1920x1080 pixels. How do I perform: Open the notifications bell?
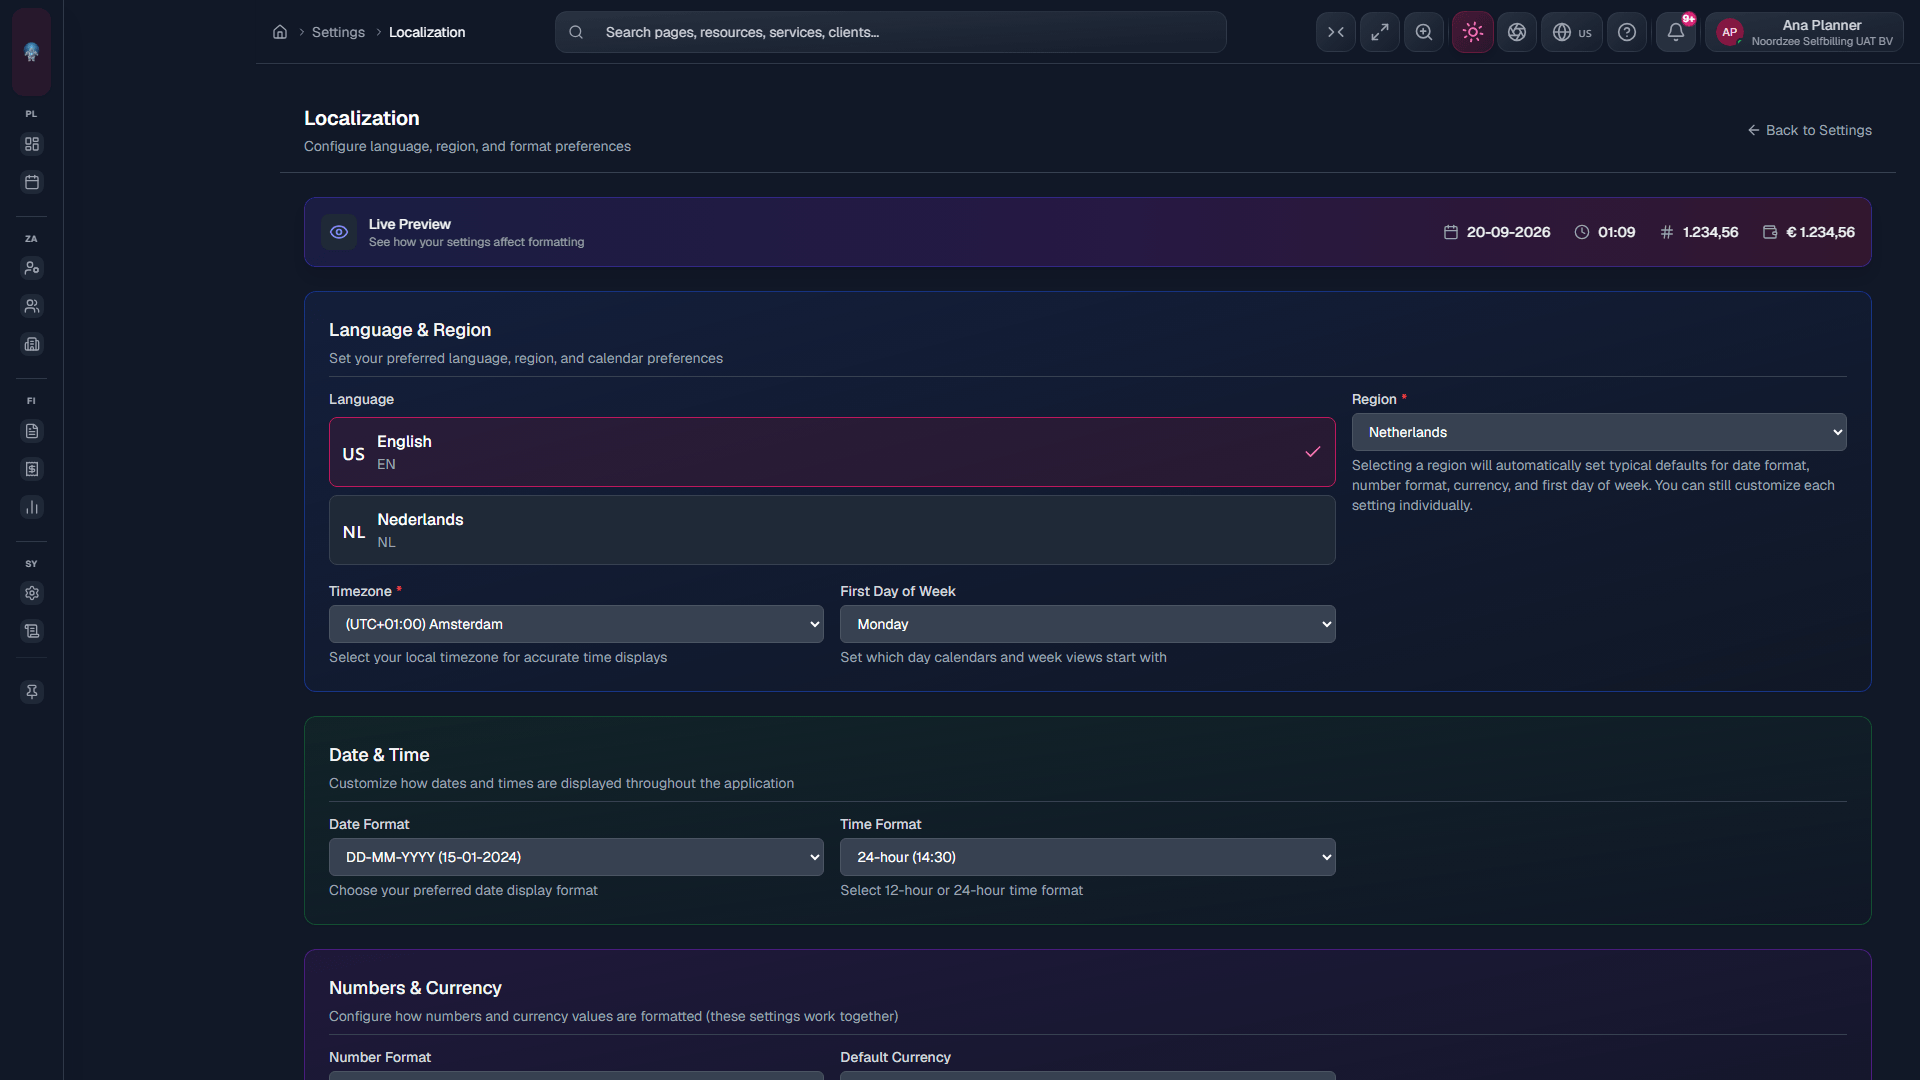[x=1676, y=32]
